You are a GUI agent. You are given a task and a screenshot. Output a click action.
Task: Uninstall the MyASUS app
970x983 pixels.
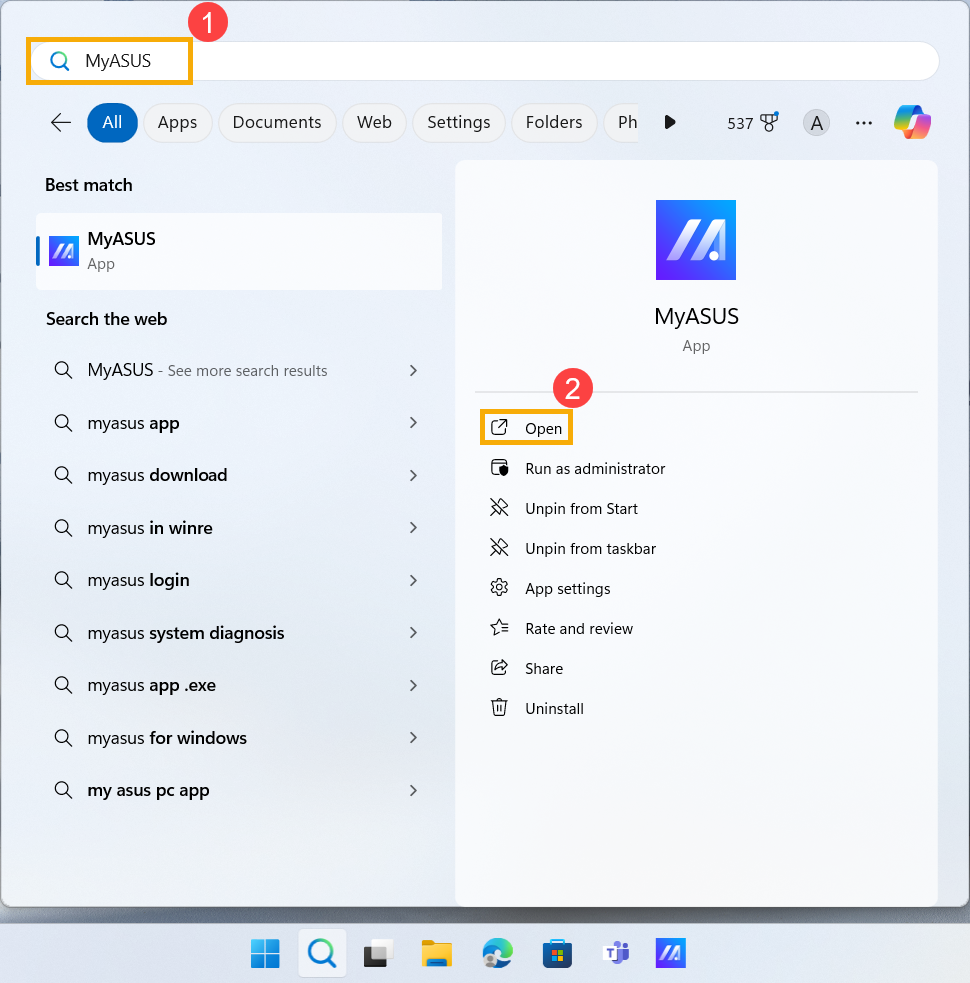point(537,708)
